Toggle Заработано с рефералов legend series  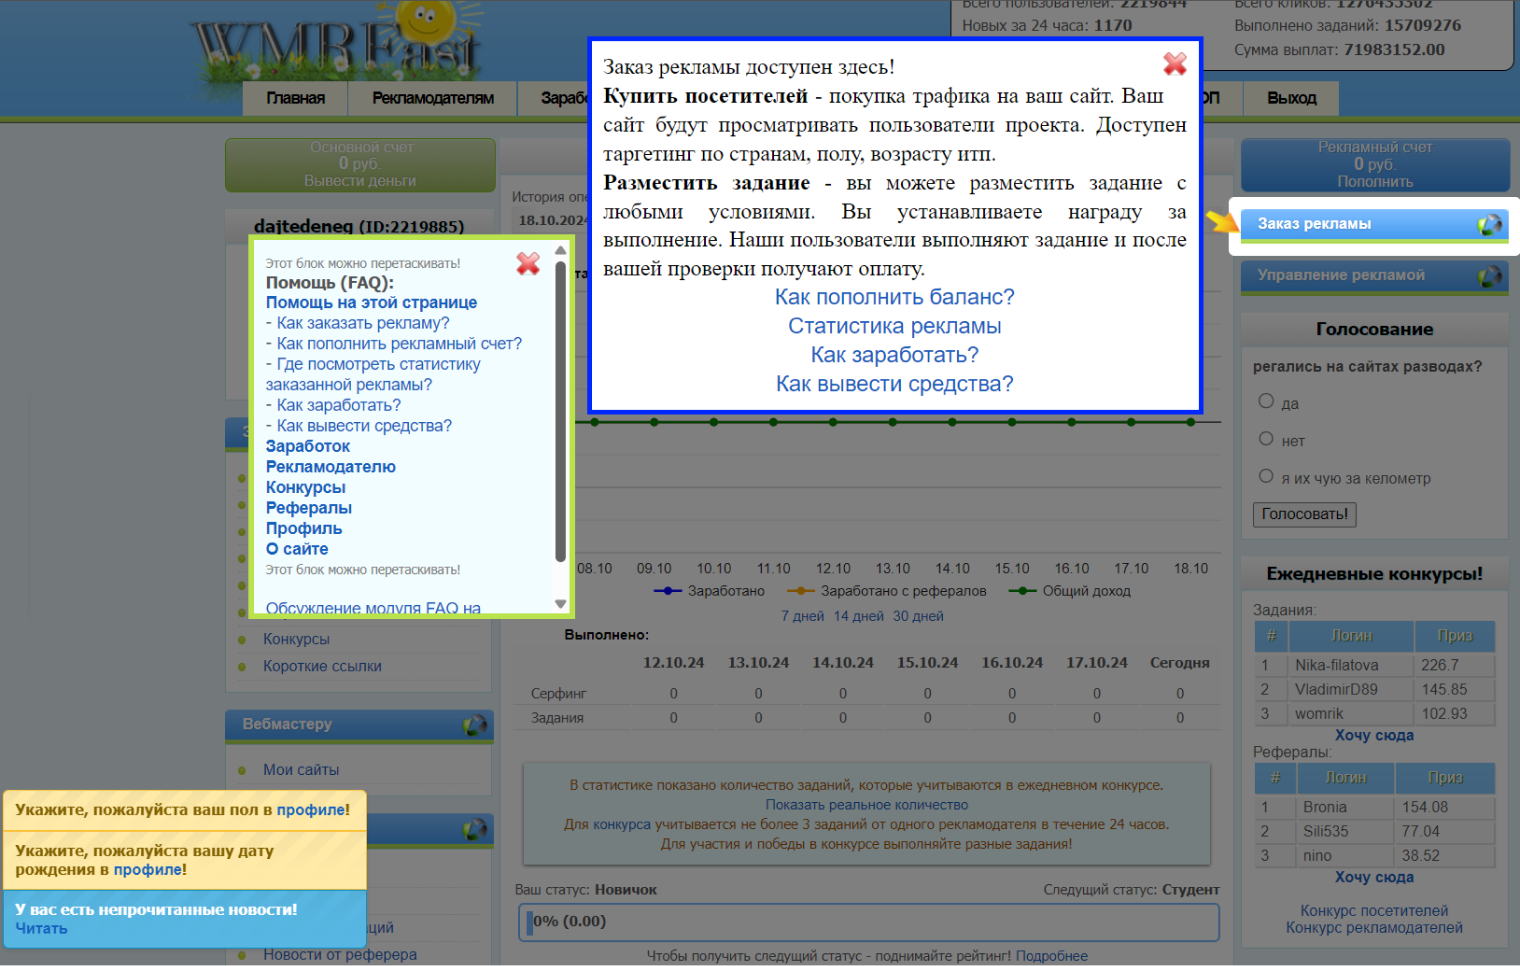click(x=887, y=591)
